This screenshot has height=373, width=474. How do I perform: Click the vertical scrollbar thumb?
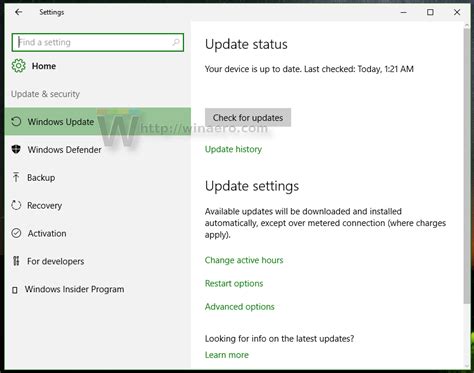point(467,166)
